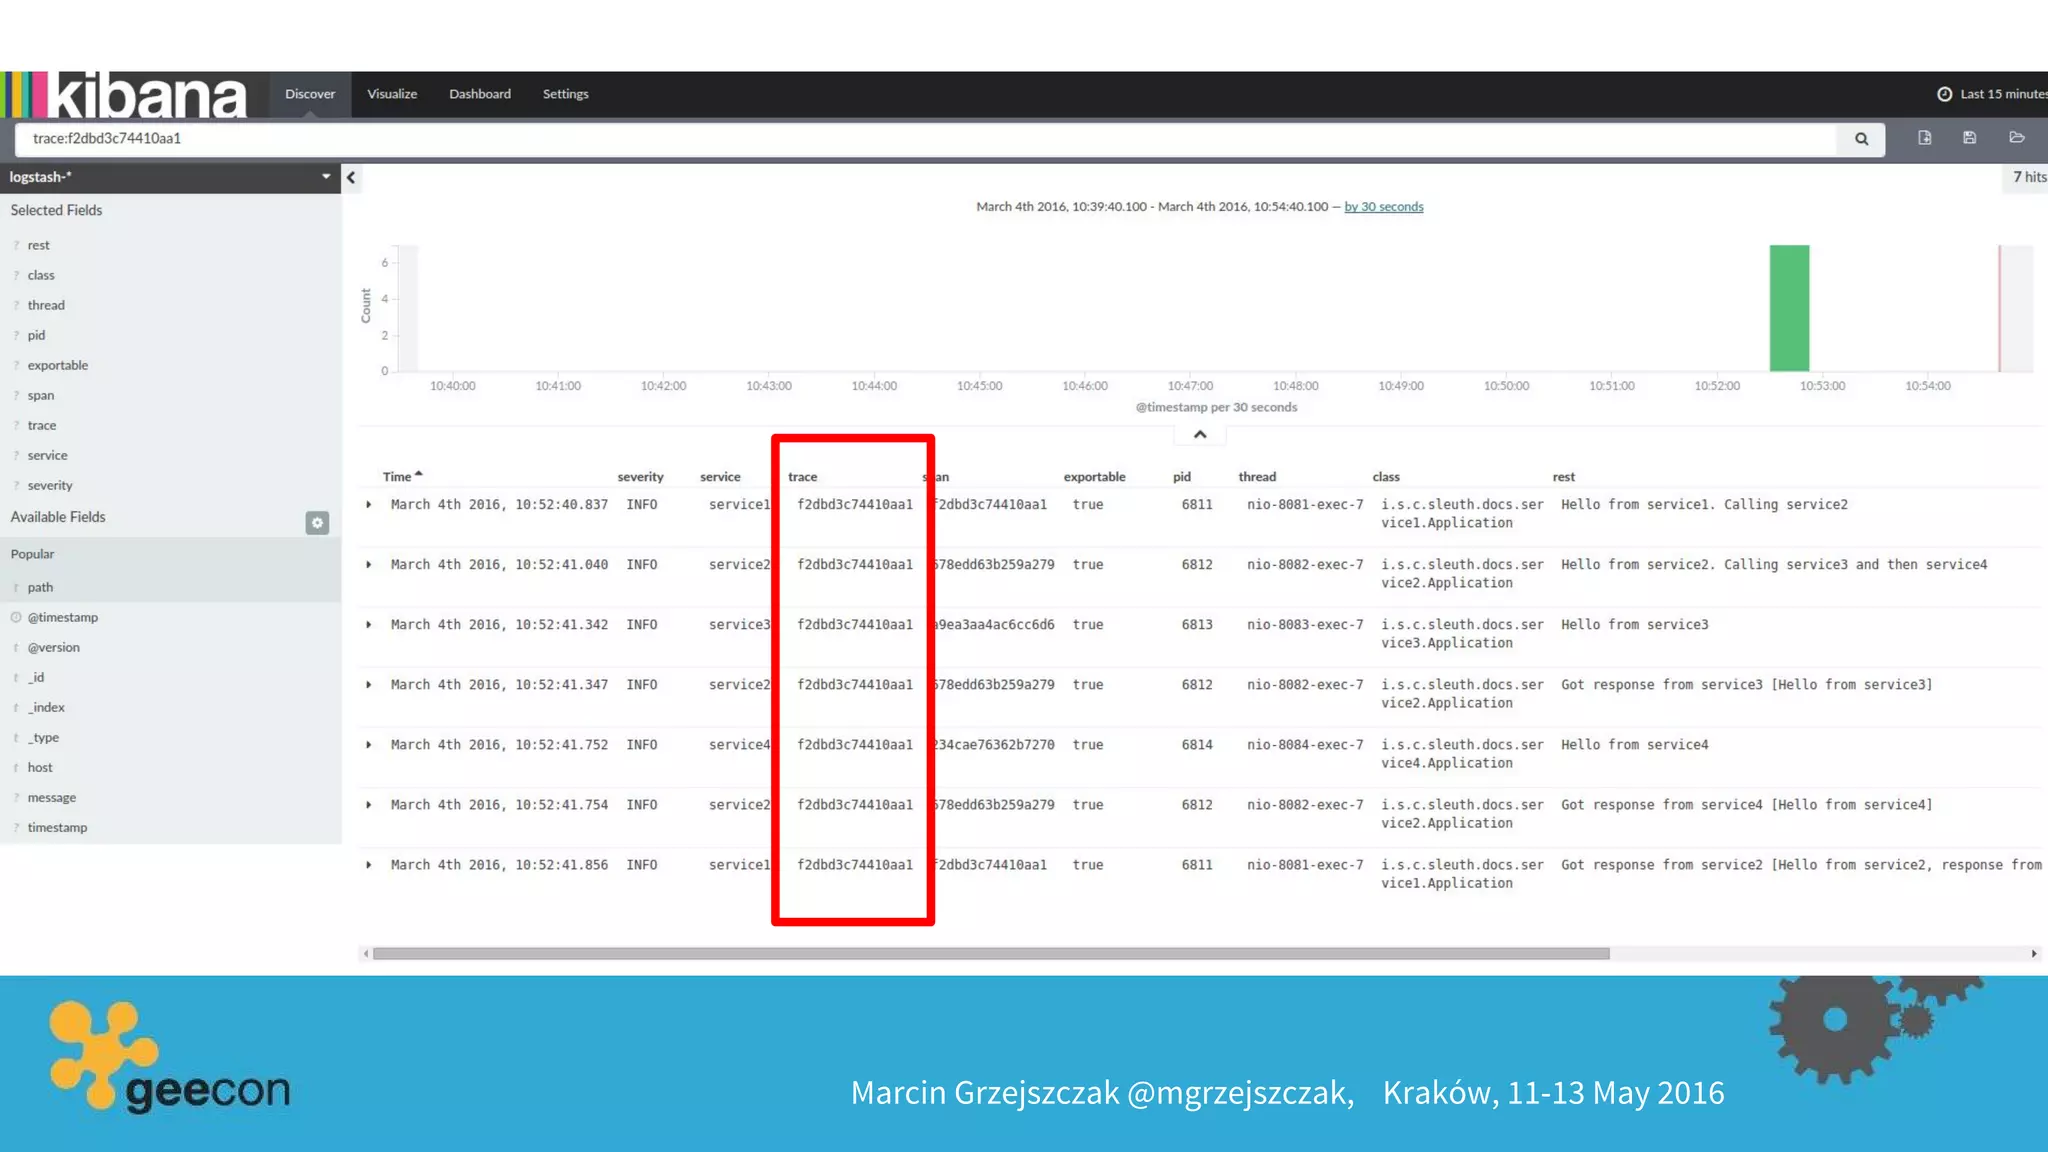Click the 'by 30 seconds' interval link
Image resolution: width=2048 pixels, height=1152 pixels.
[x=1383, y=207]
